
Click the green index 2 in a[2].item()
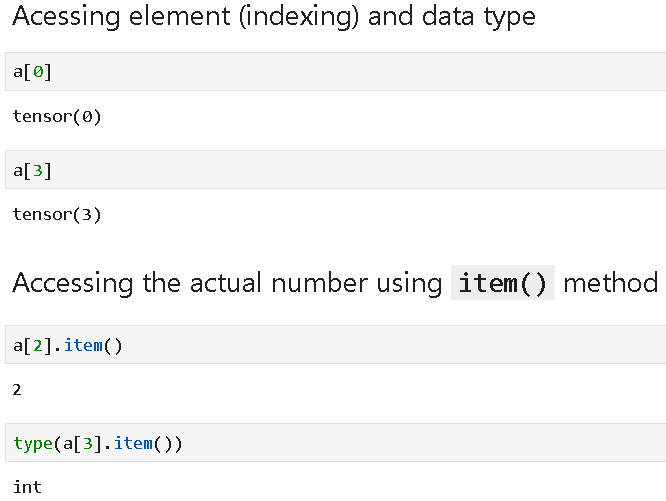click(x=36, y=346)
